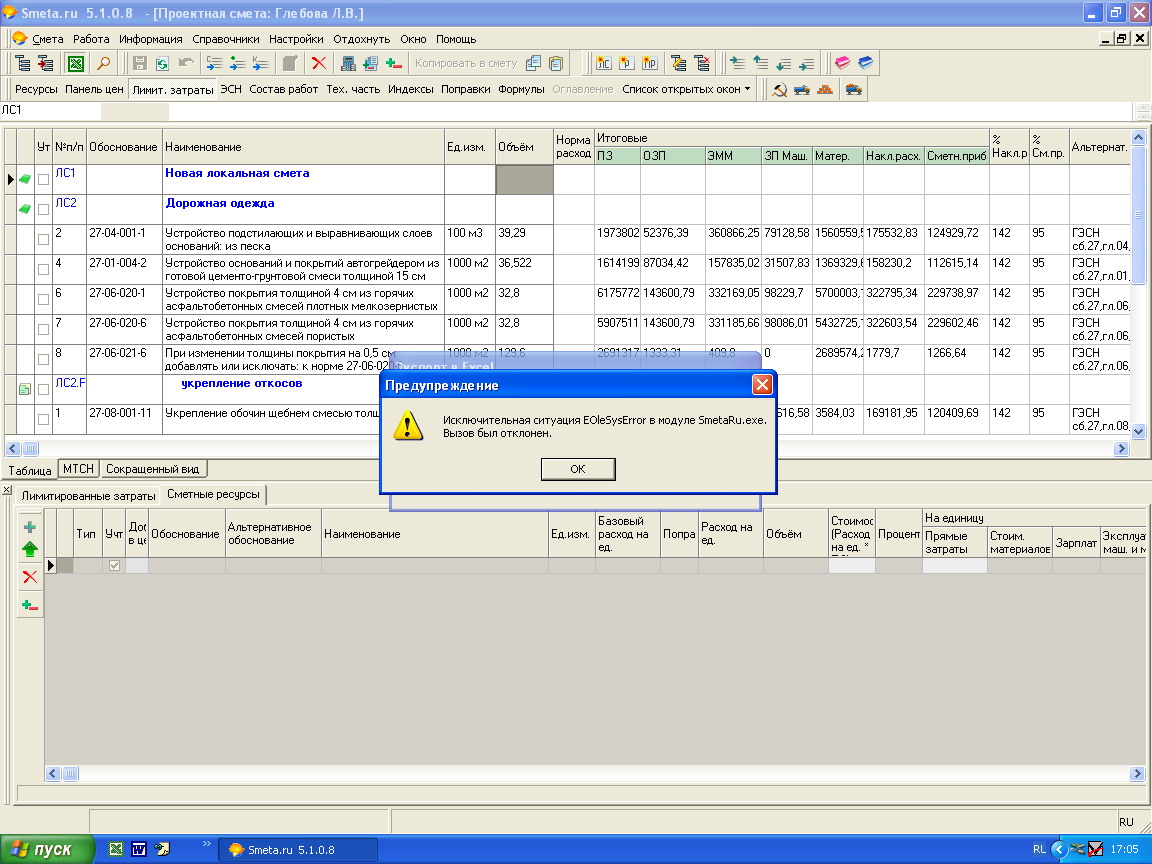Click the Excel icon in taskbar quick launch

tap(115, 849)
